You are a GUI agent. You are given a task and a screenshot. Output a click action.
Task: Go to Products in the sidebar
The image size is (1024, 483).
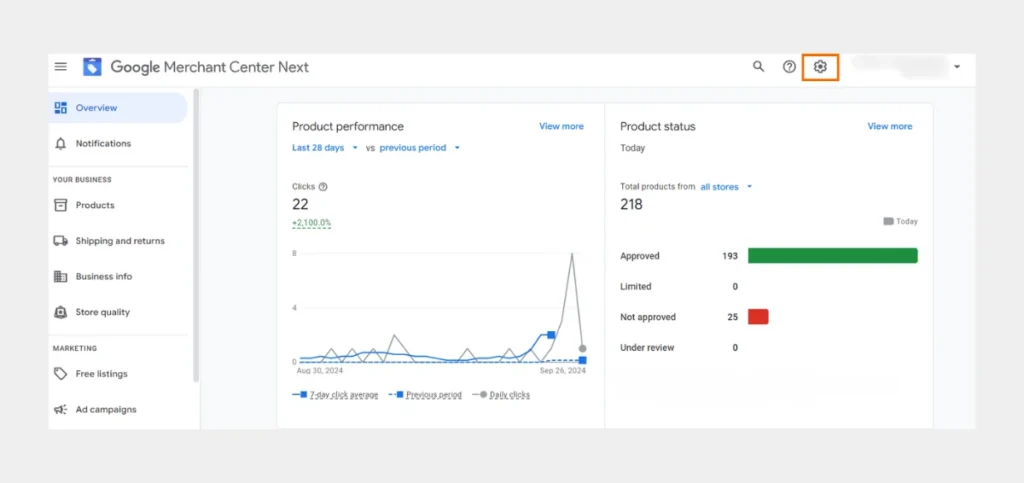click(x=118, y=205)
